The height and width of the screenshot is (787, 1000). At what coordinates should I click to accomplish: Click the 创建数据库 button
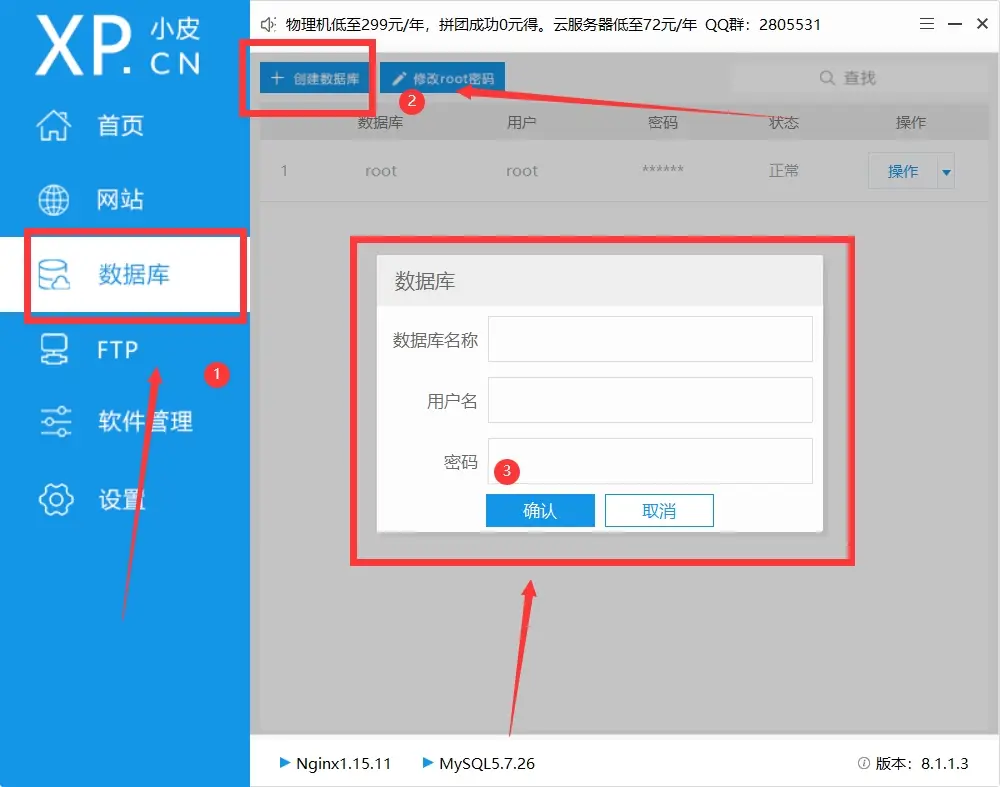(x=313, y=77)
